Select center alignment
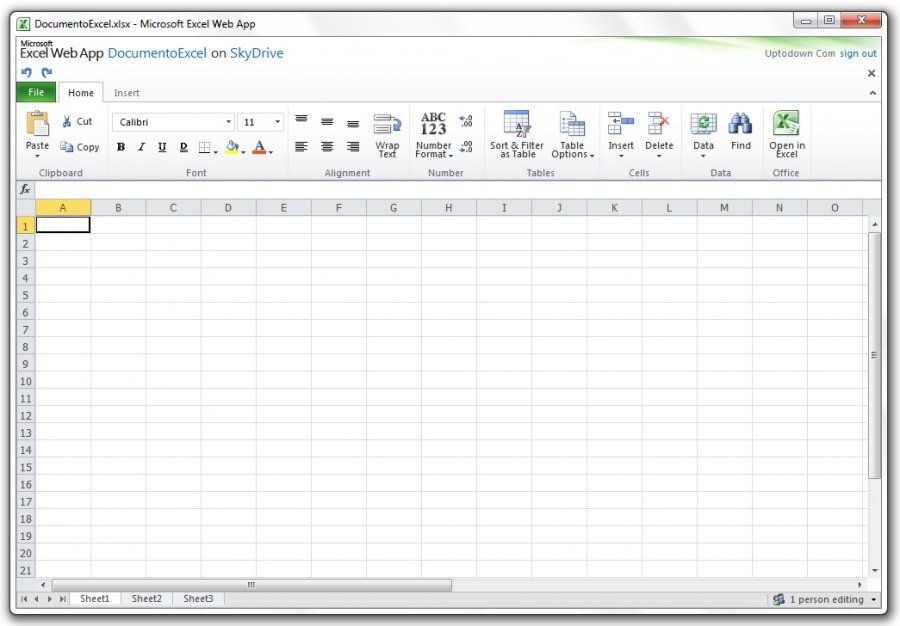 point(327,147)
